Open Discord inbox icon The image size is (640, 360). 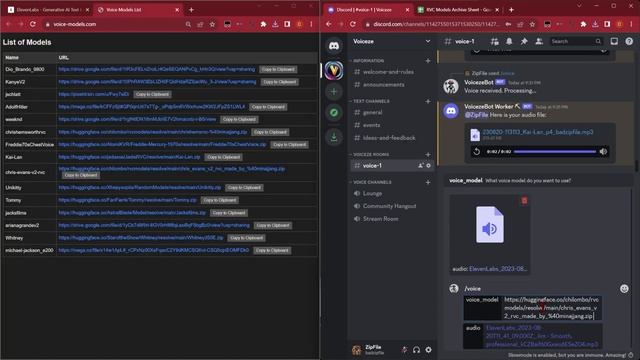[614, 41]
